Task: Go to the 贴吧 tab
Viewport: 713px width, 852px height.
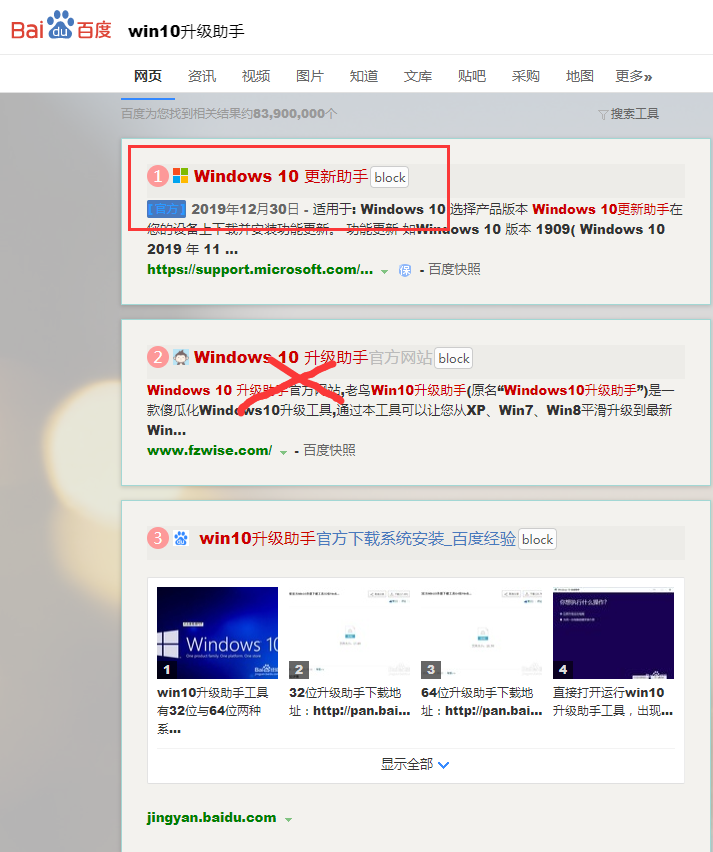Action: pyautogui.click(x=472, y=76)
